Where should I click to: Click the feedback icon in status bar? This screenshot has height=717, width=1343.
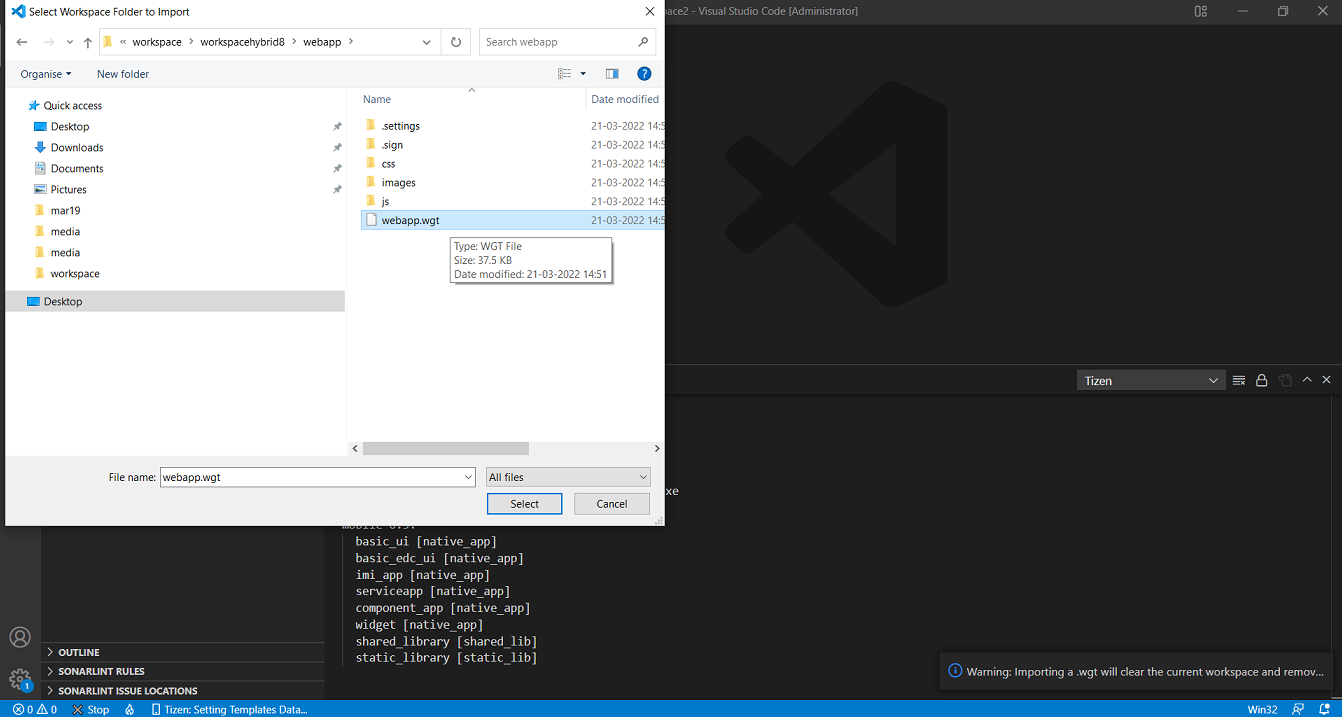tap(1298, 709)
